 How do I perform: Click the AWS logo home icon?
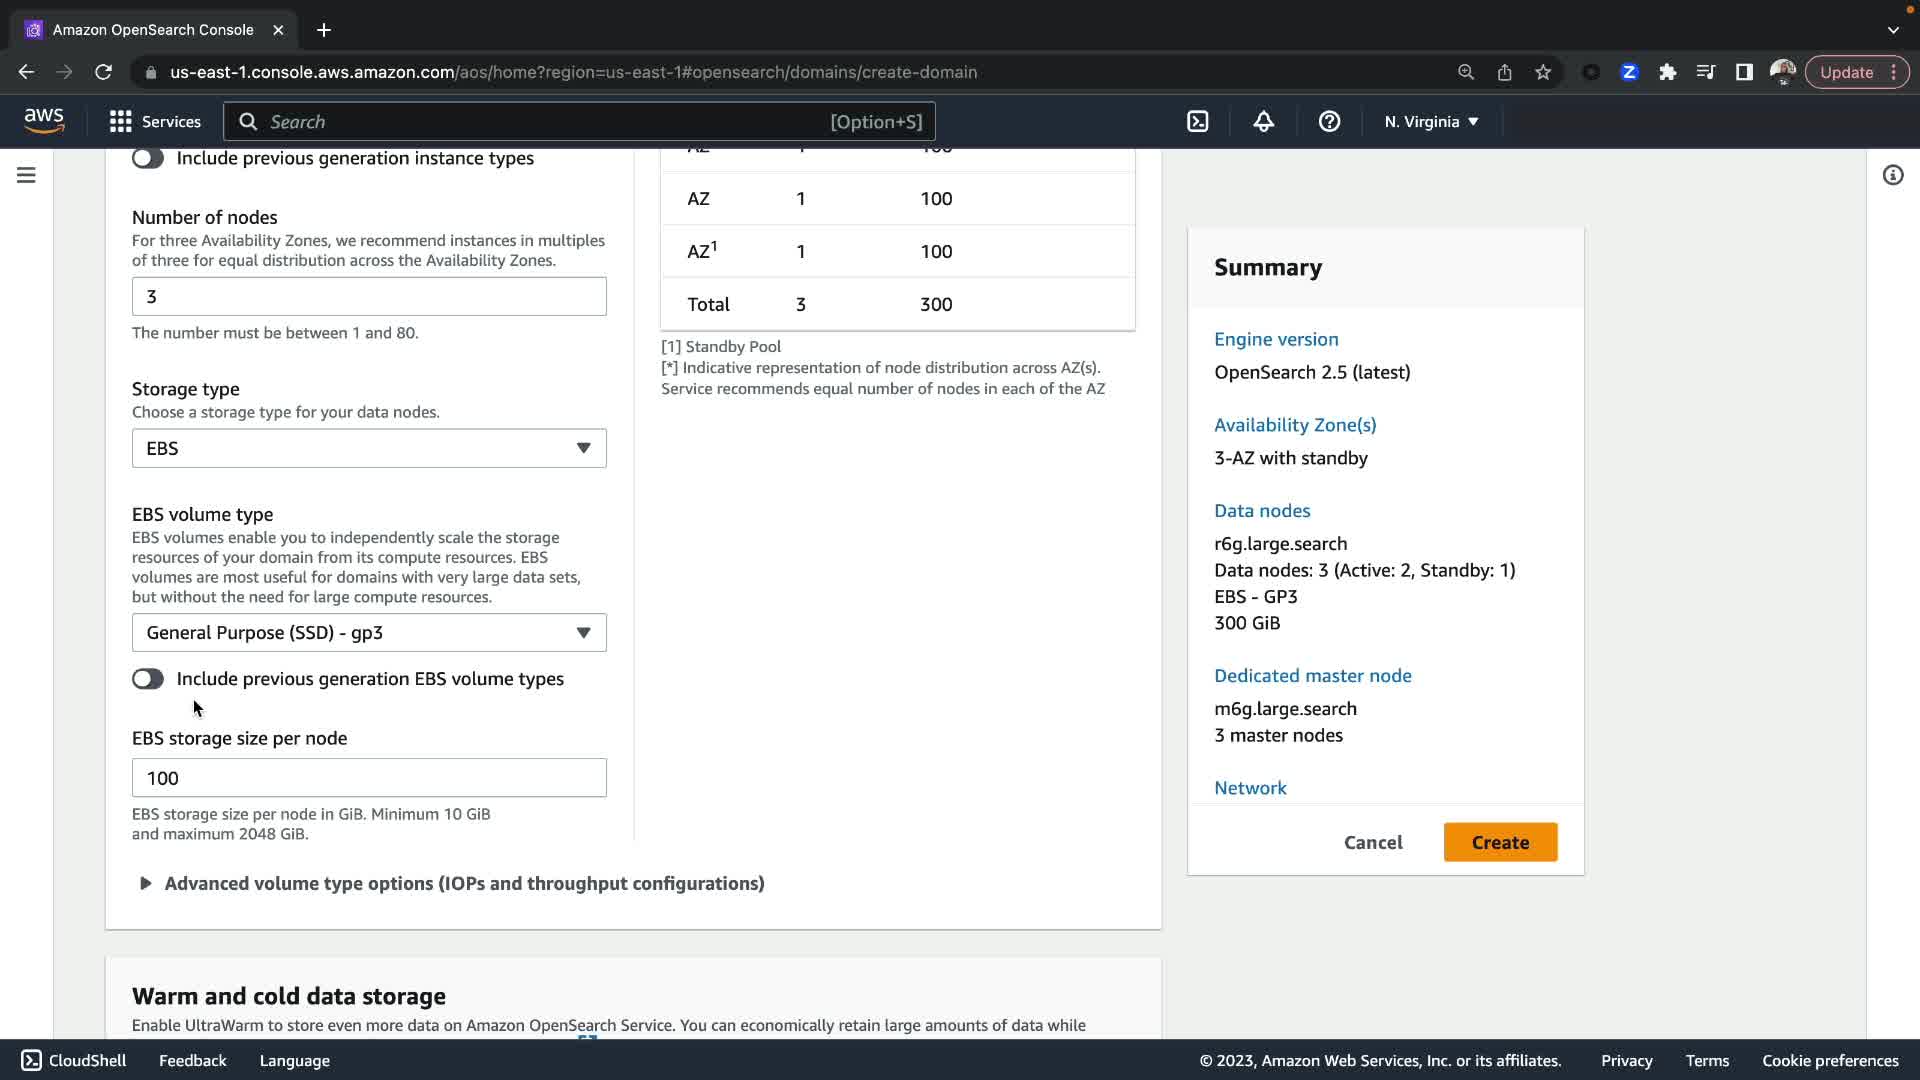[44, 121]
